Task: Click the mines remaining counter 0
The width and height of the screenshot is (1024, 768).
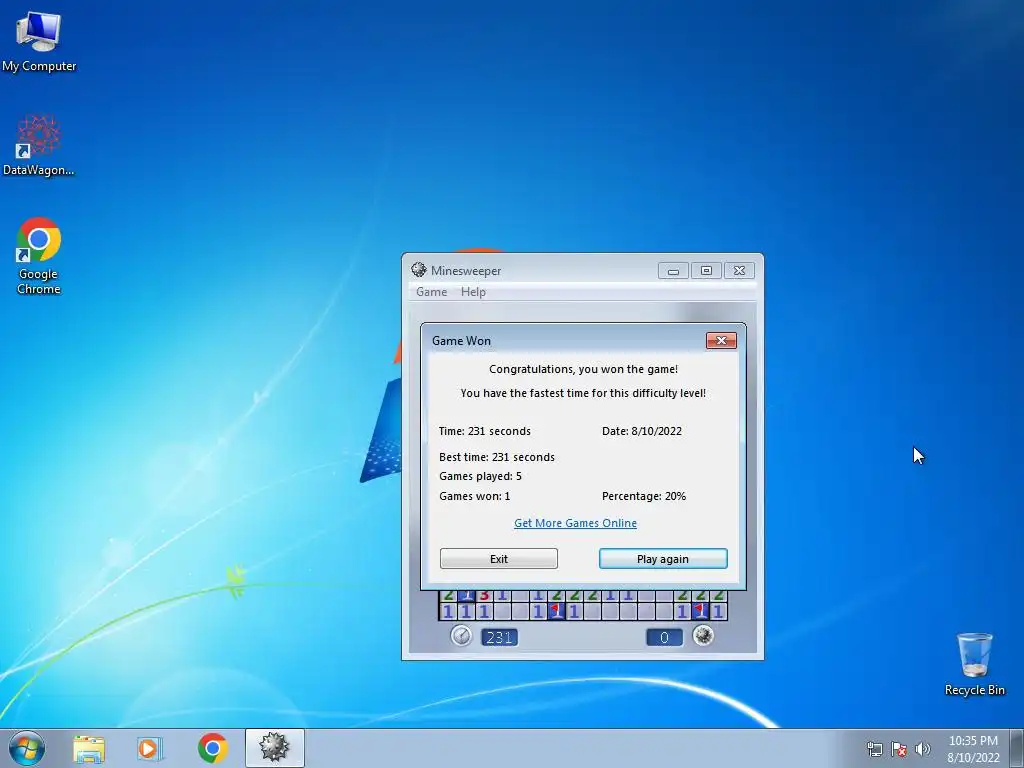Action: 664,637
